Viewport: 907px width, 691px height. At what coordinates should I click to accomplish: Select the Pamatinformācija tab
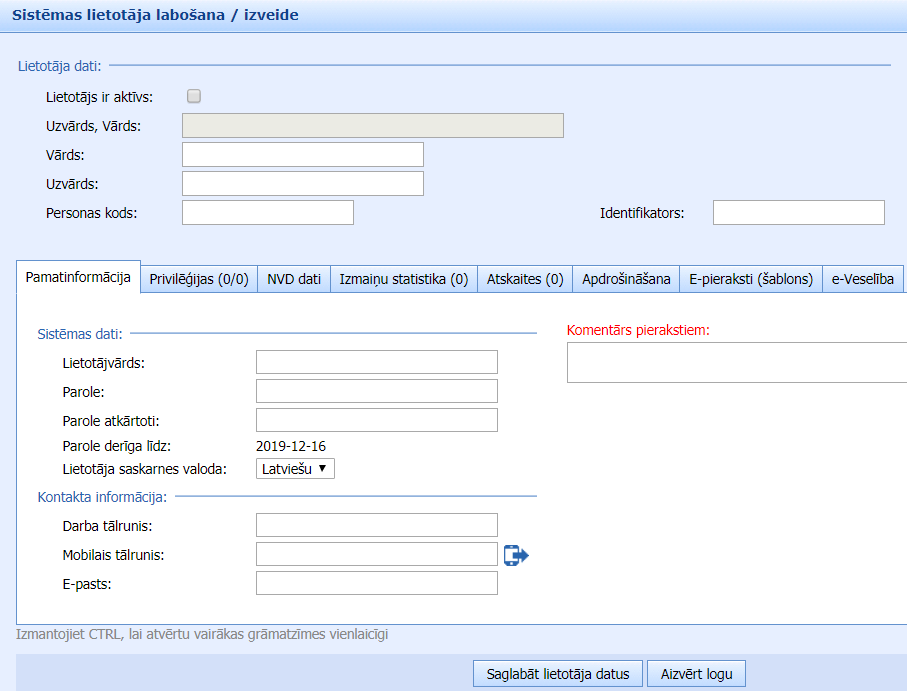[x=78, y=278]
